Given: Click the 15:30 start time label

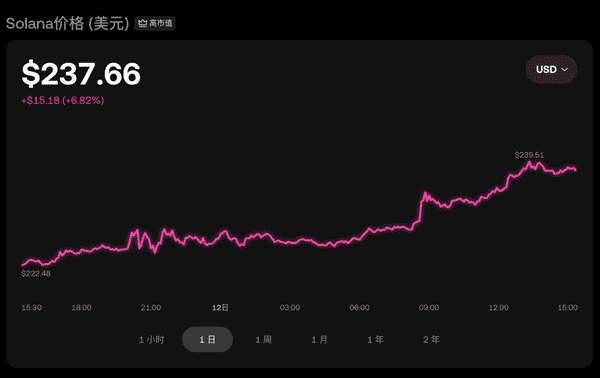Looking at the screenshot, I should click(x=32, y=308).
